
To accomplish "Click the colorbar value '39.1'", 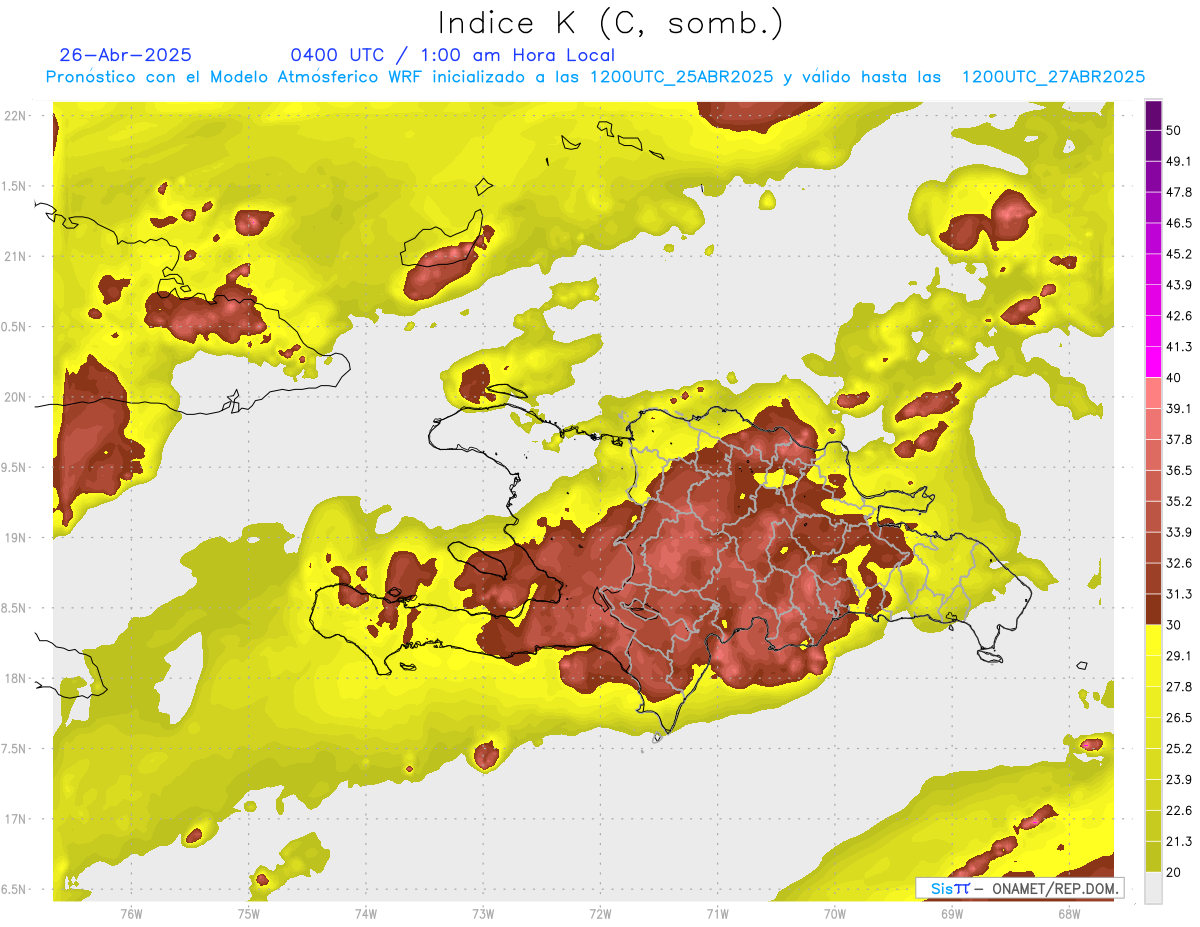I will 1179,408.
